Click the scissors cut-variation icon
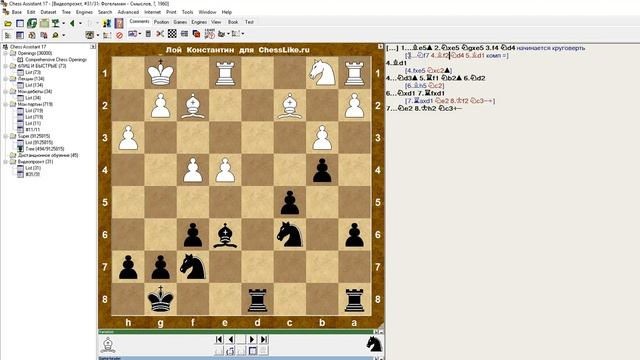The image size is (640, 360). coord(160,34)
